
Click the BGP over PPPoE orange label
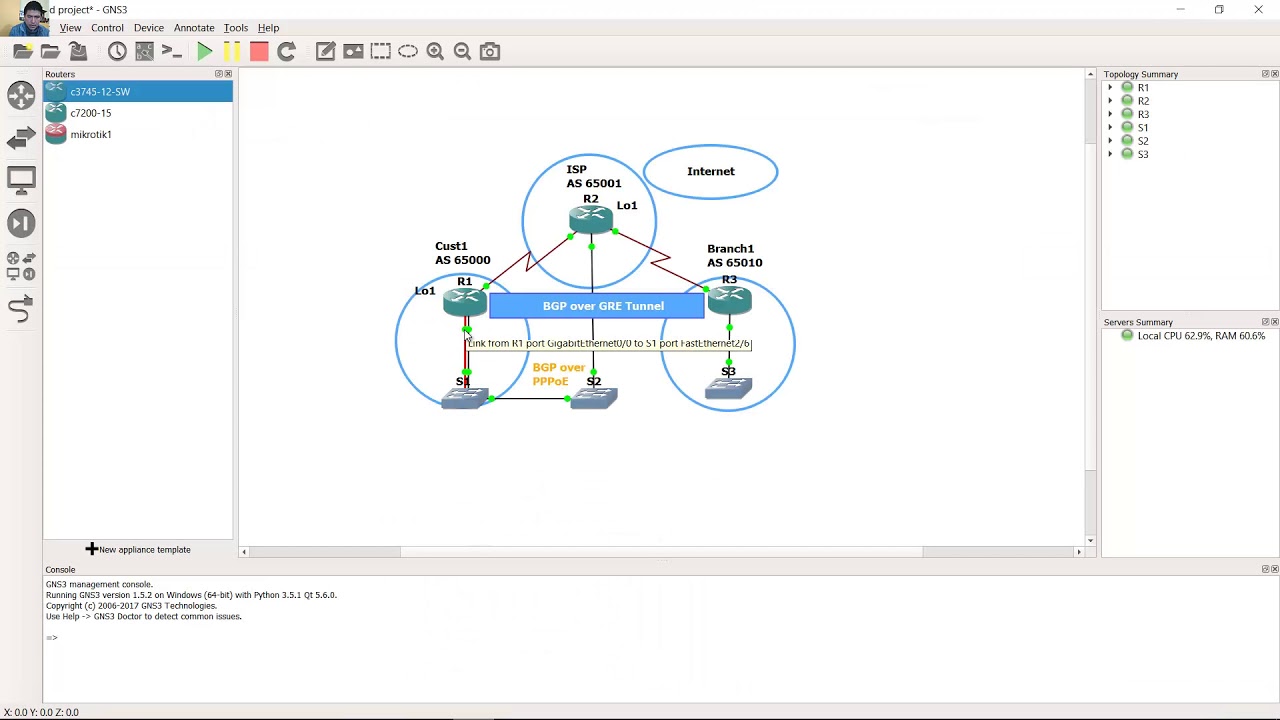(x=558, y=374)
